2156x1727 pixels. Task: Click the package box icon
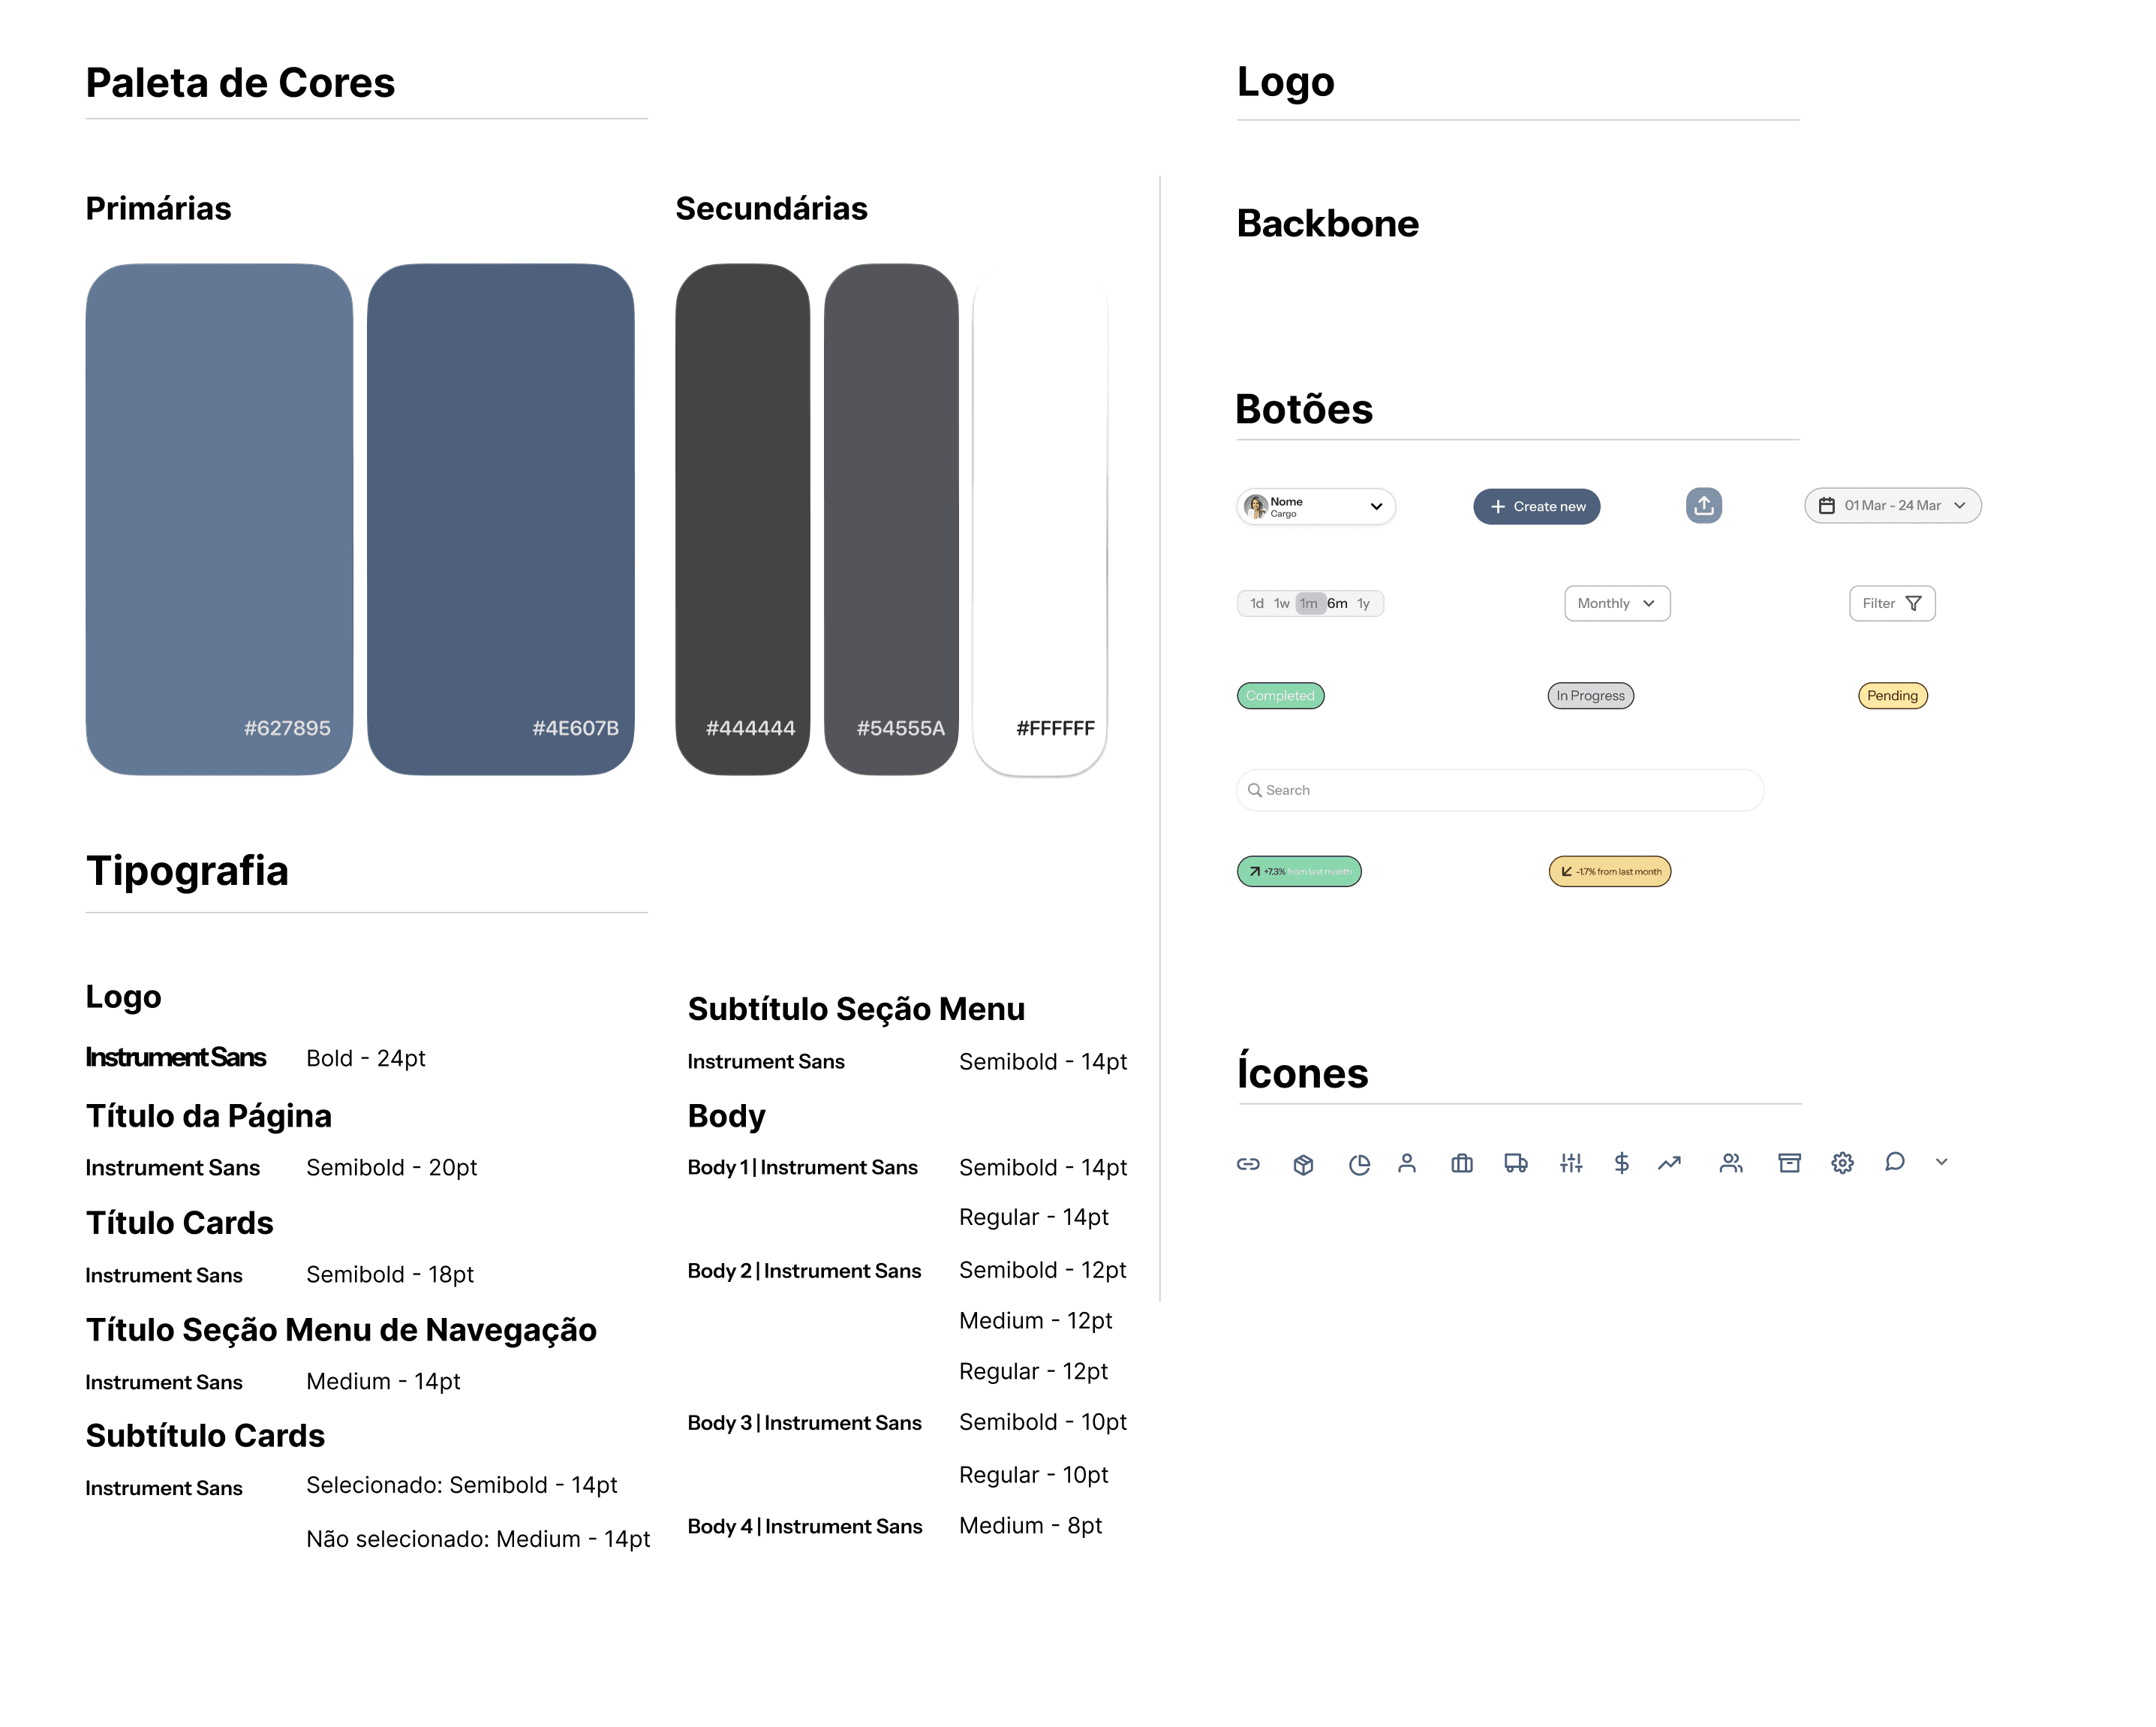[1302, 1164]
